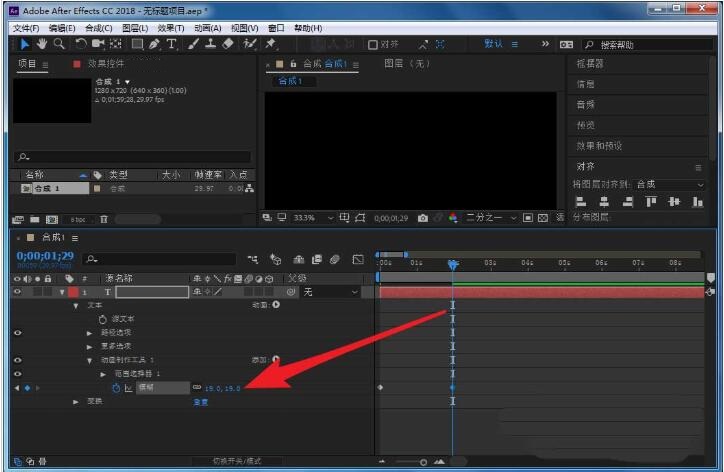The image size is (724, 472).
Task: Select the Clone Stamp tool
Action: (x=211, y=44)
